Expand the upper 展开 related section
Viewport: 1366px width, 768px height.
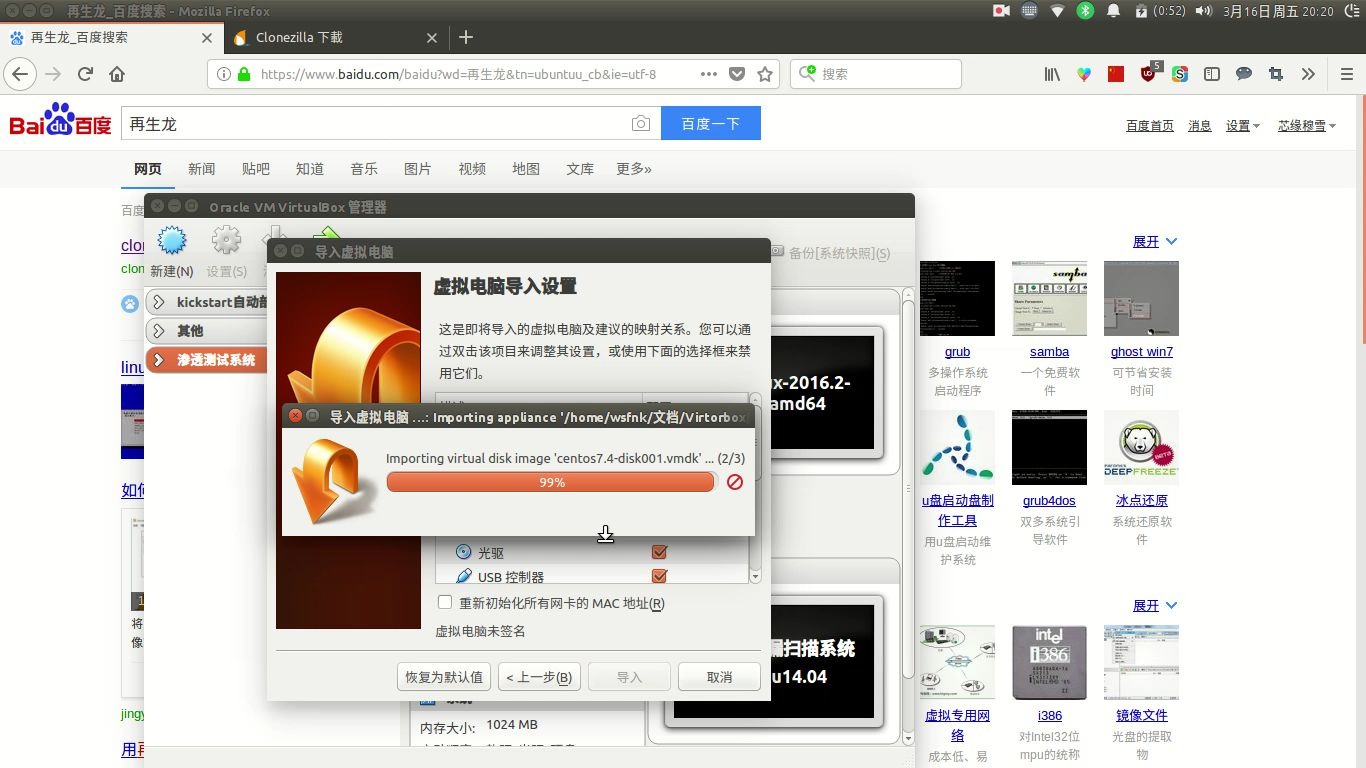coord(1155,242)
